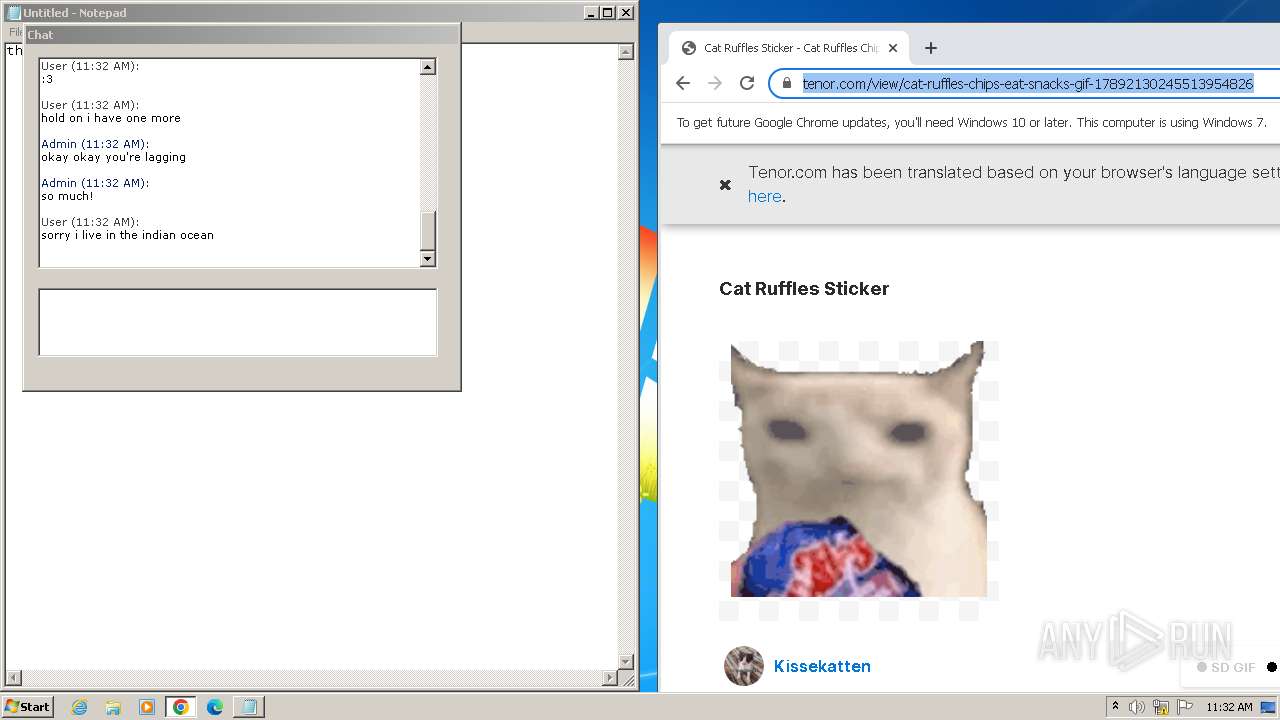Click the Cat Ruffles Sticker heading

pos(804,289)
